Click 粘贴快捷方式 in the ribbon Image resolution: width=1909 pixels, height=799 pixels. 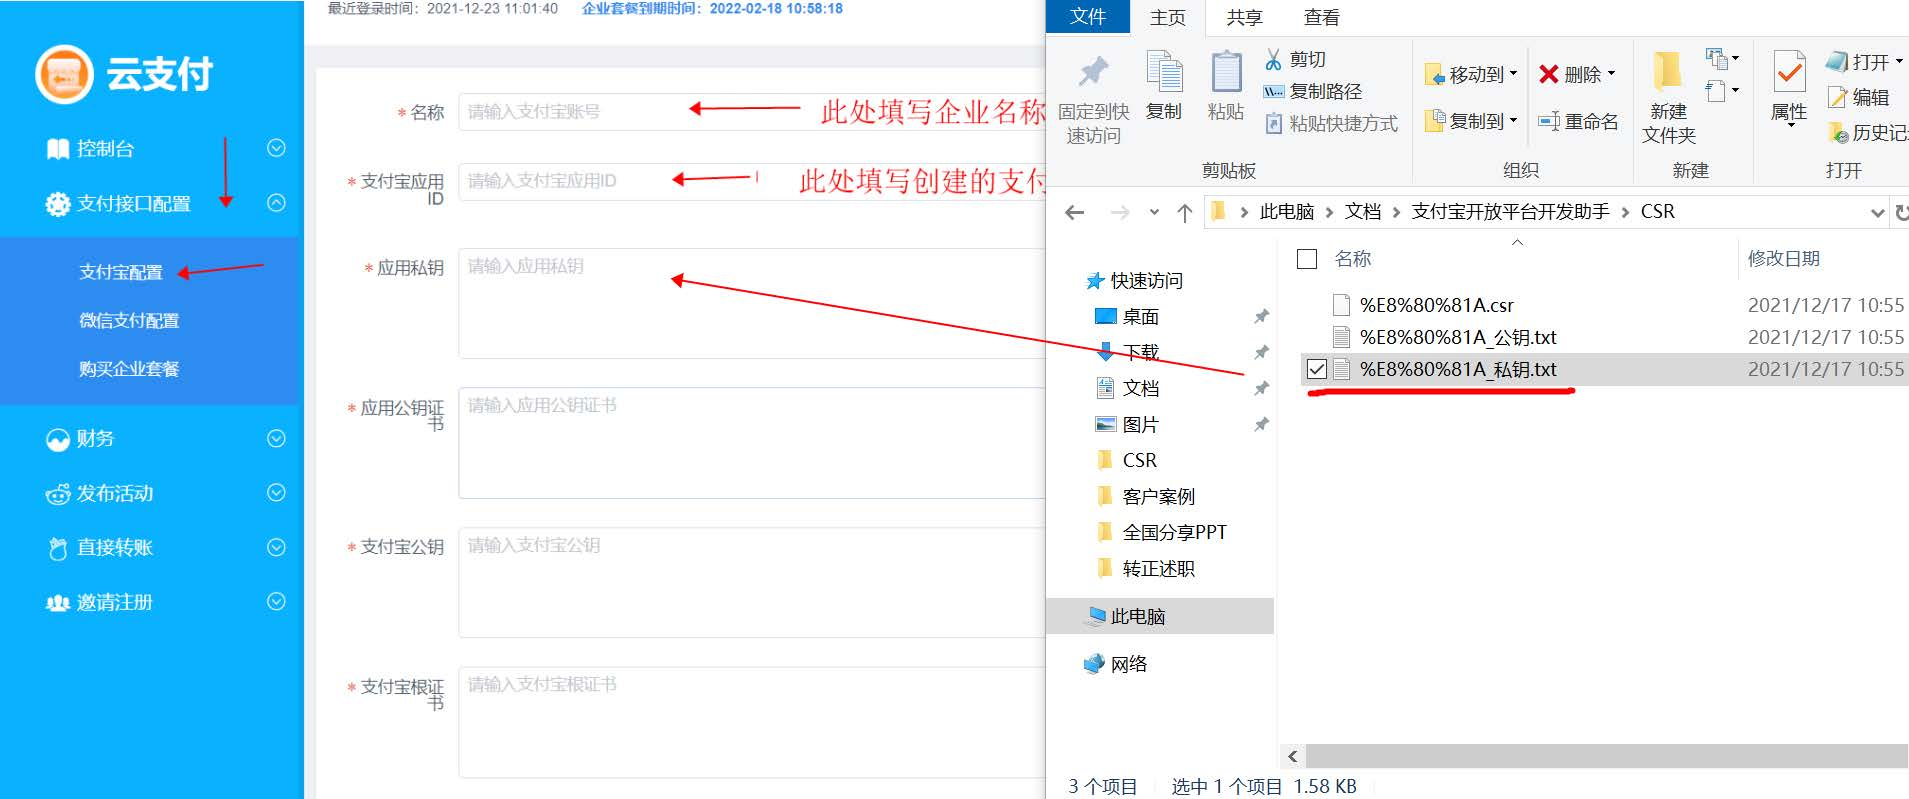pyautogui.click(x=1331, y=123)
